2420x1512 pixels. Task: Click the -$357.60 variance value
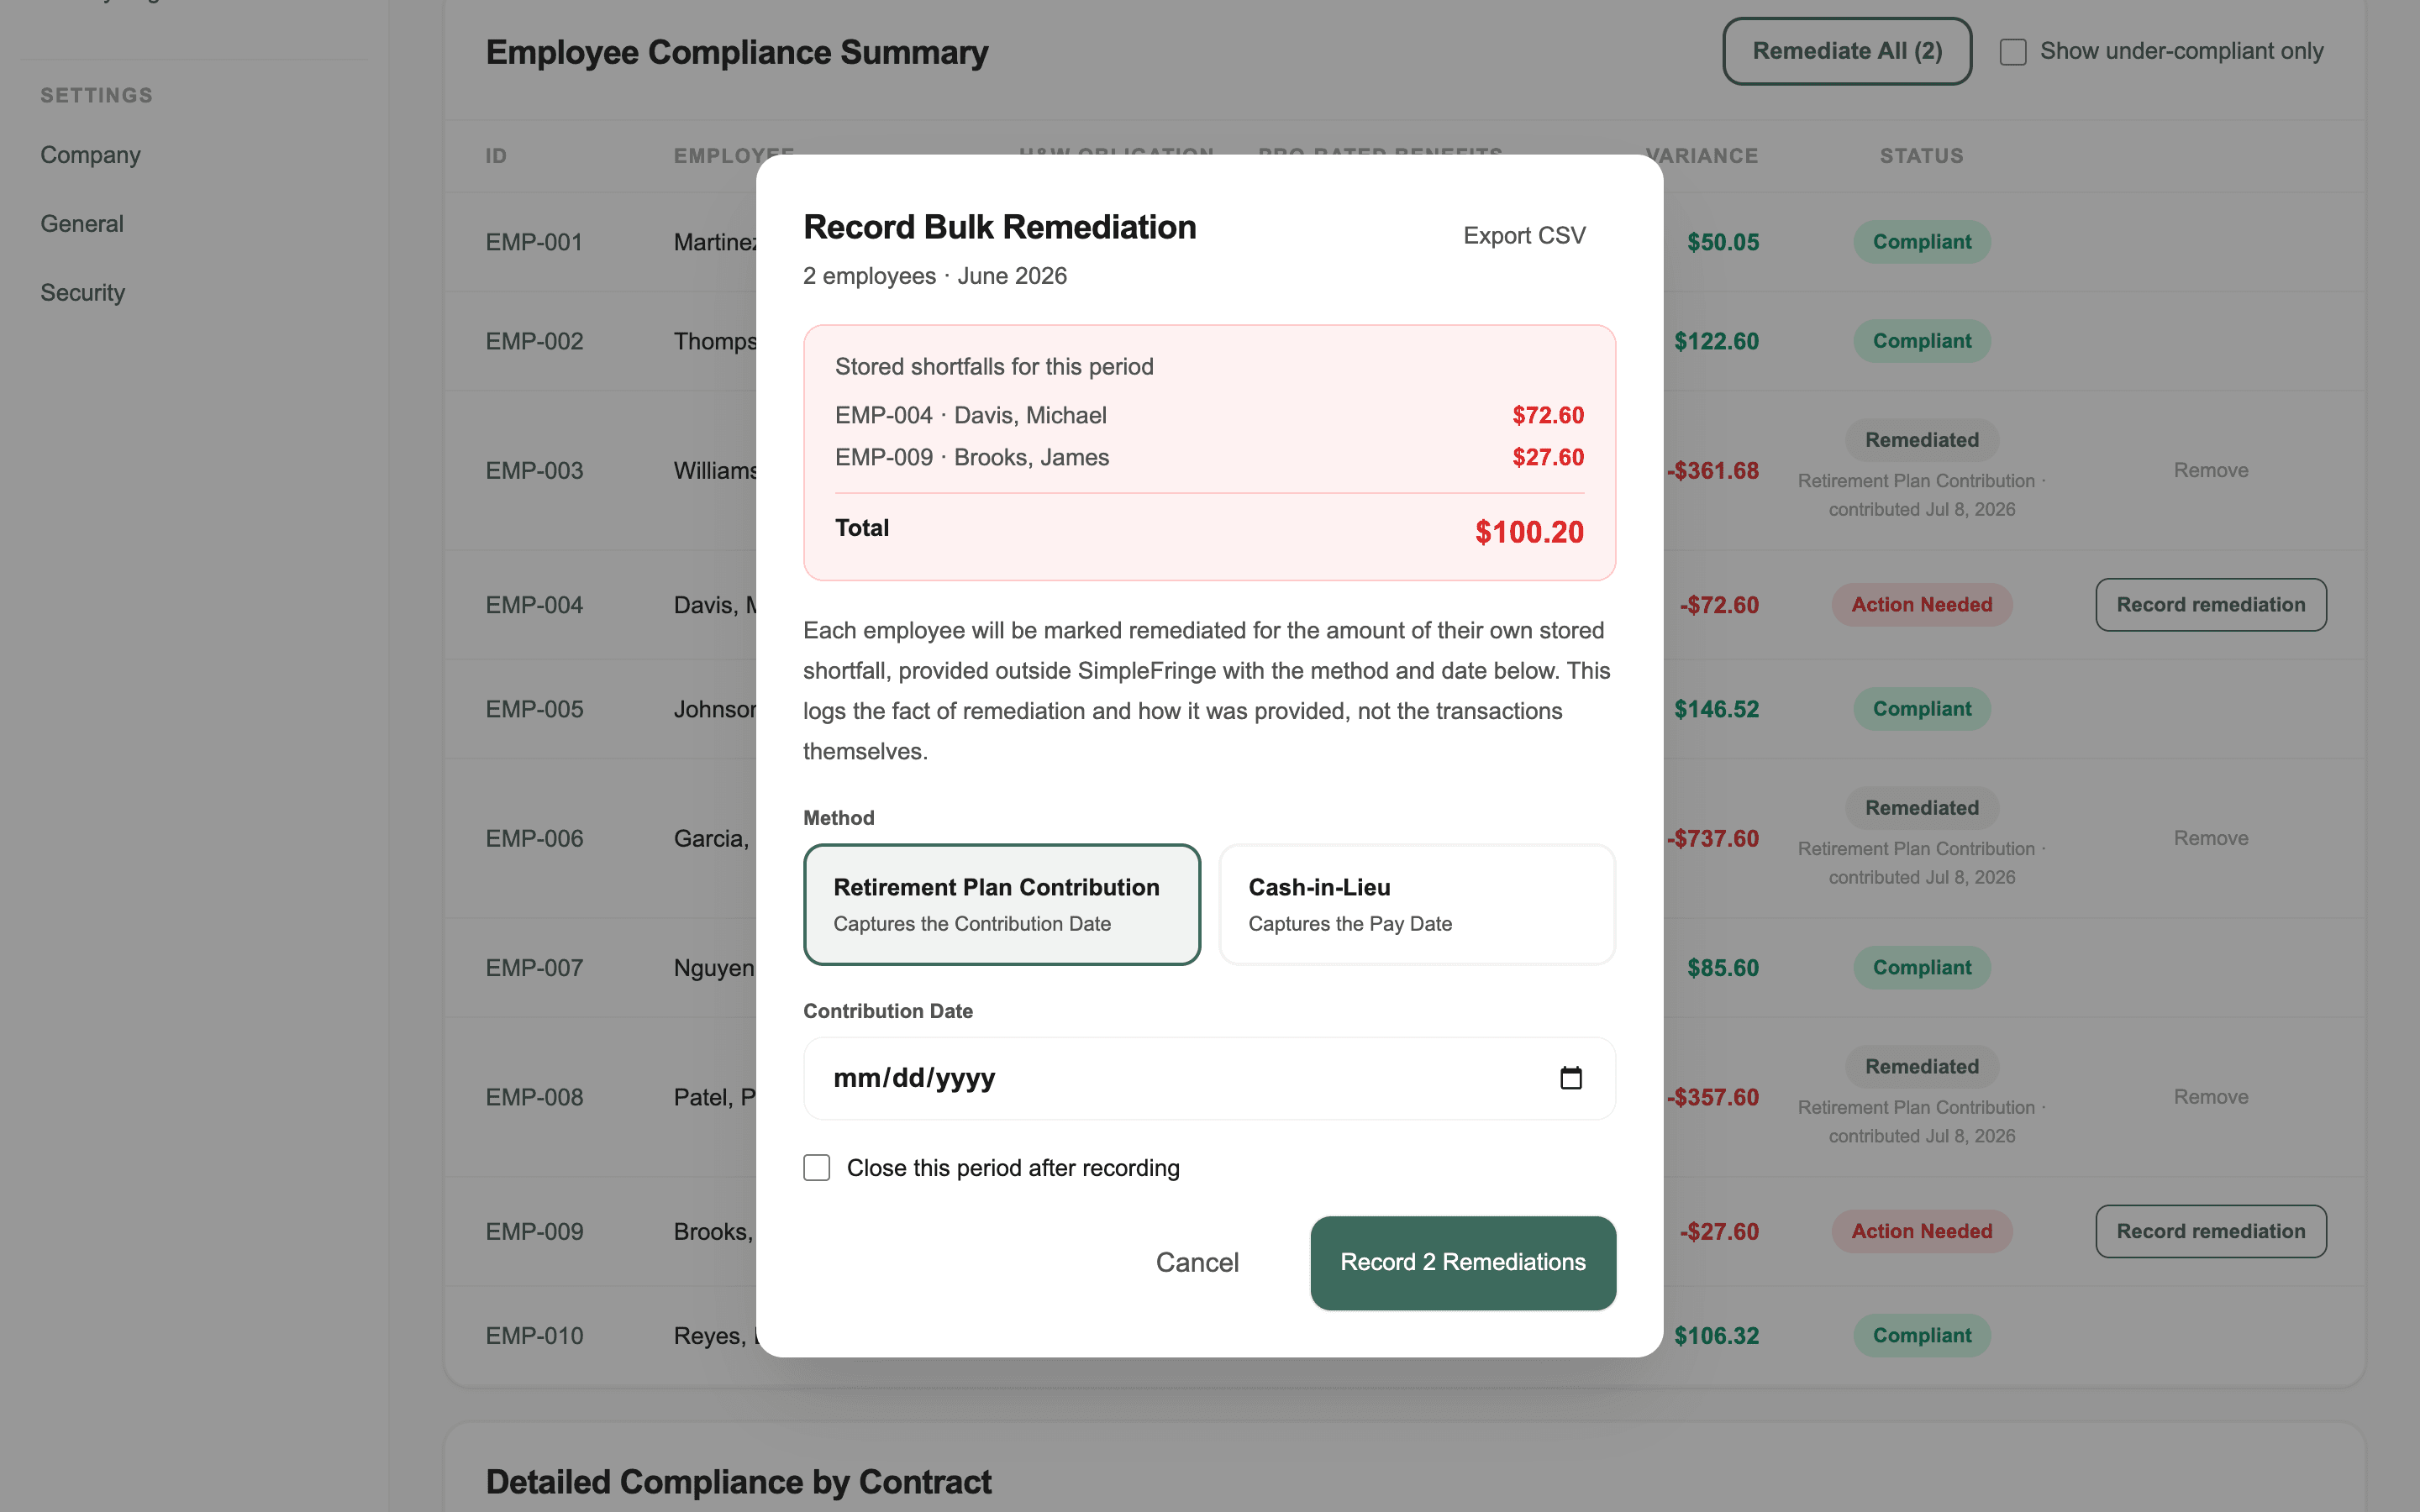point(1713,1097)
